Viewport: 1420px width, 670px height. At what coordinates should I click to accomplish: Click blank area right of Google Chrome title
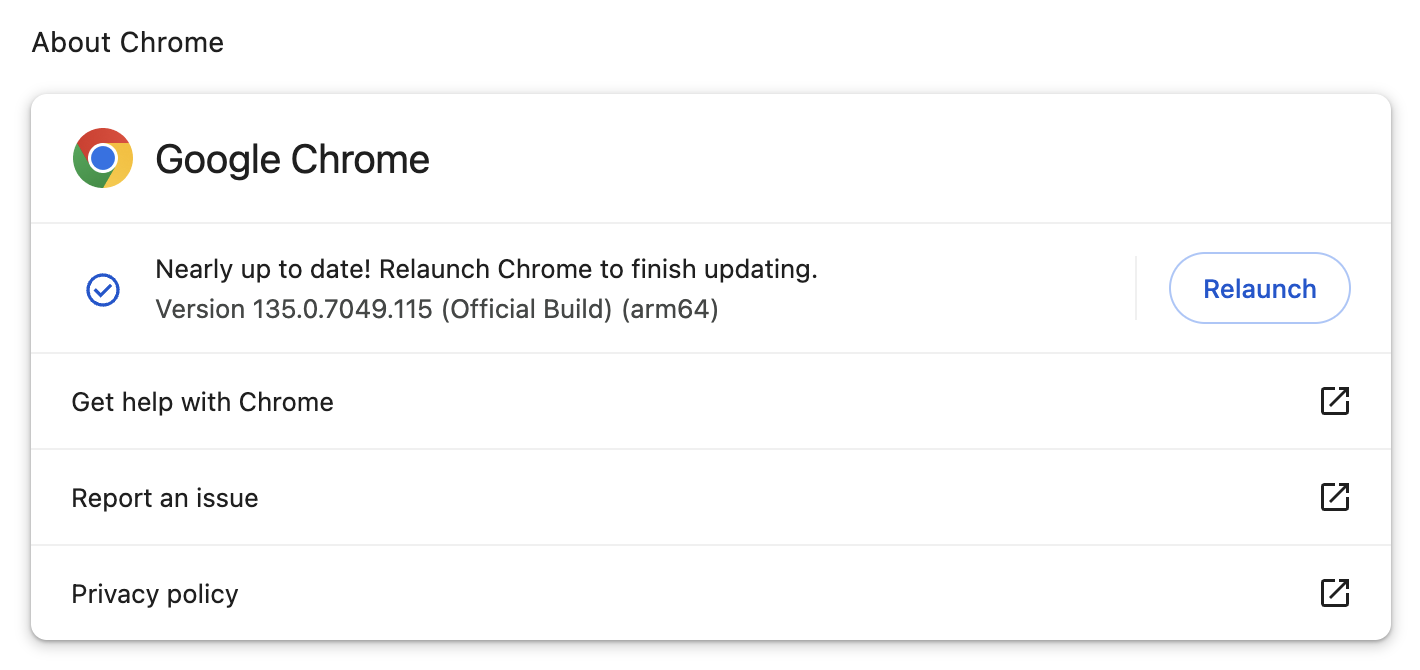point(900,159)
